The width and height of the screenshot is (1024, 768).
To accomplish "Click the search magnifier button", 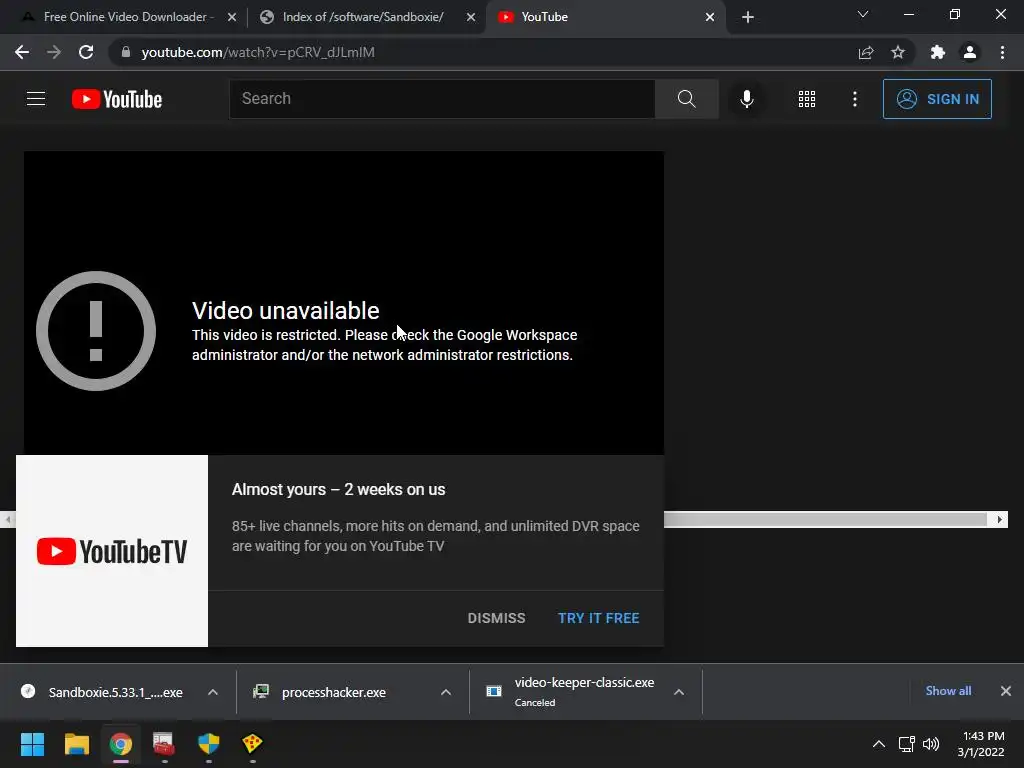I will (686, 99).
